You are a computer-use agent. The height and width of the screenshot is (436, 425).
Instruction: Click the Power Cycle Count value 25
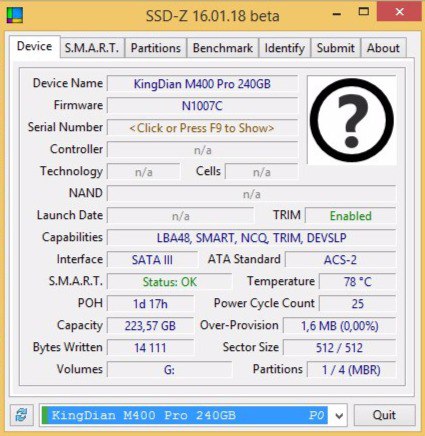pyautogui.click(x=358, y=304)
